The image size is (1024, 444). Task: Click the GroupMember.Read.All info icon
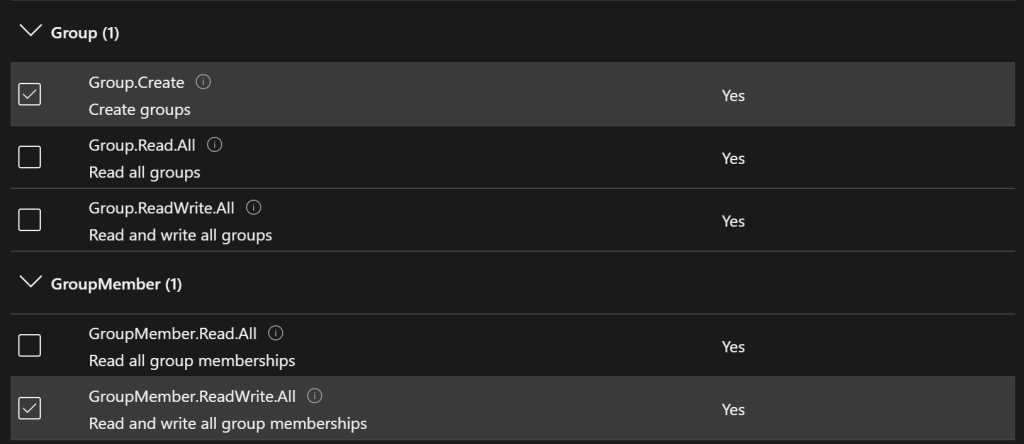[x=276, y=333]
